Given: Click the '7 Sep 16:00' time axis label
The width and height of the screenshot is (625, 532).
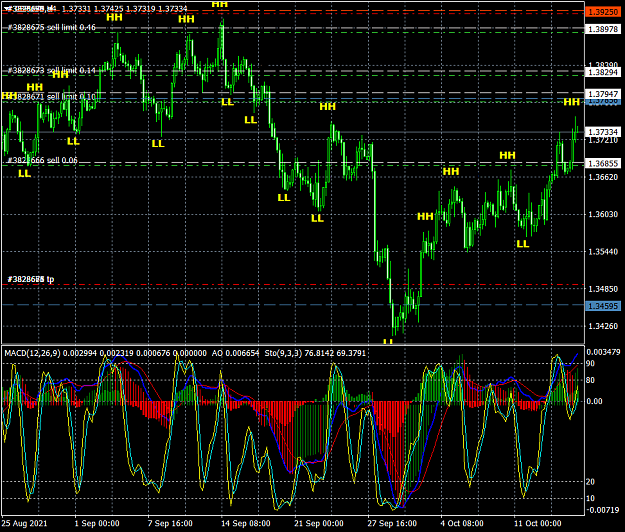Looking at the screenshot, I should 170,523.
